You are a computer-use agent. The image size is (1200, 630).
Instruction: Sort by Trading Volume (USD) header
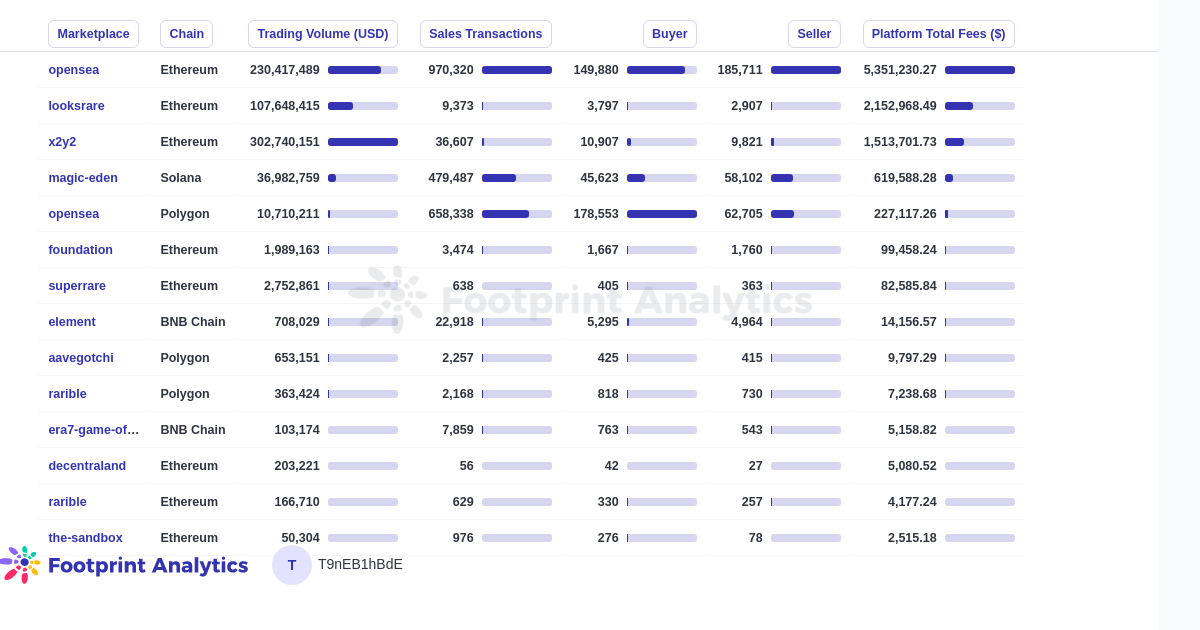pyautogui.click(x=323, y=34)
